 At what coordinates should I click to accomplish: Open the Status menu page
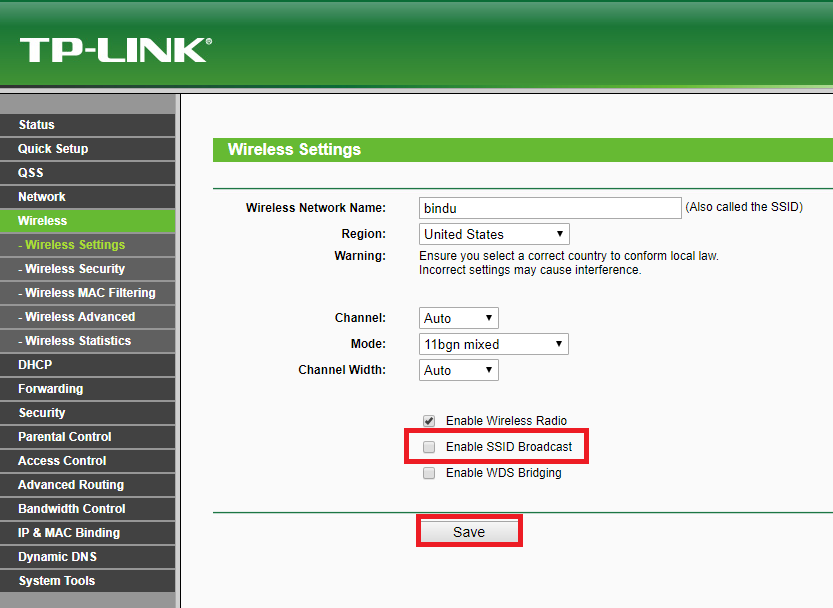pos(88,125)
